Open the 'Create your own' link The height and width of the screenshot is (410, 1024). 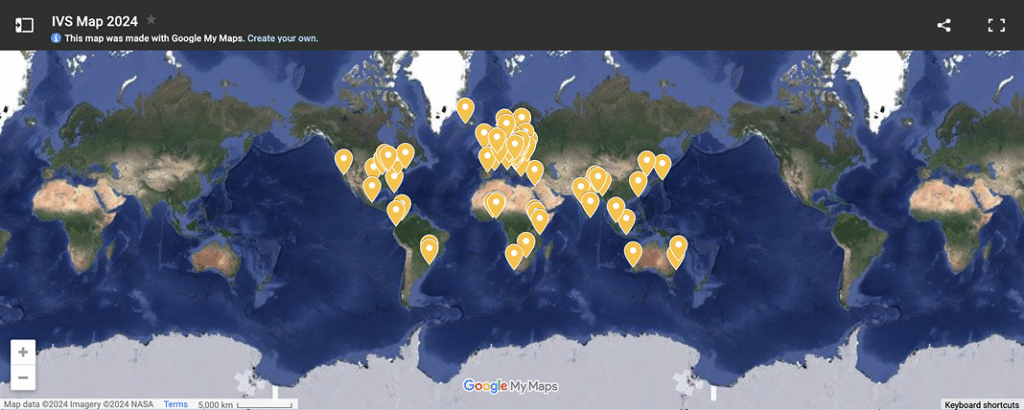282,38
